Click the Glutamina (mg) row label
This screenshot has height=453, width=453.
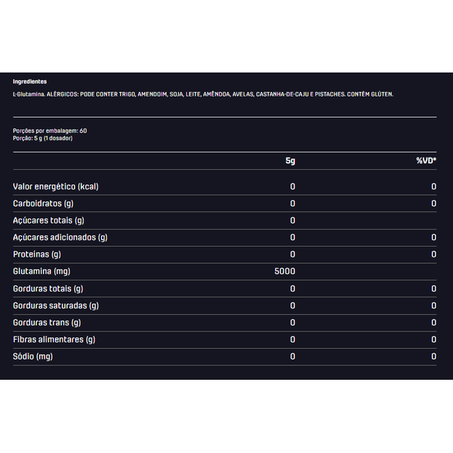coord(42,272)
